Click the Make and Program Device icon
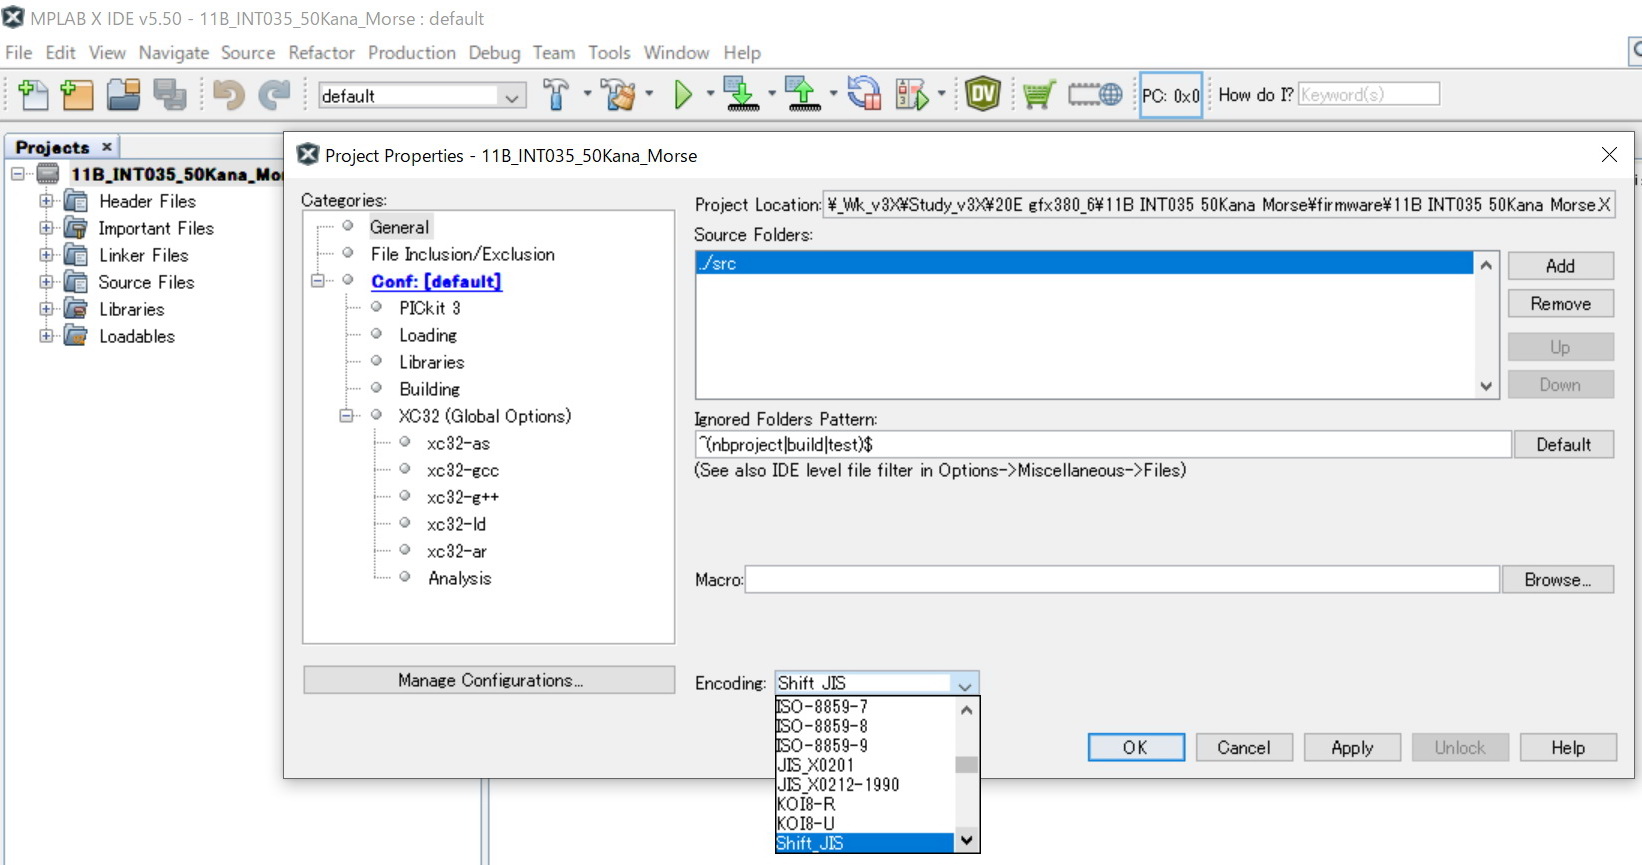The width and height of the screenshot is (1642, 865). (x=741, y=94)
